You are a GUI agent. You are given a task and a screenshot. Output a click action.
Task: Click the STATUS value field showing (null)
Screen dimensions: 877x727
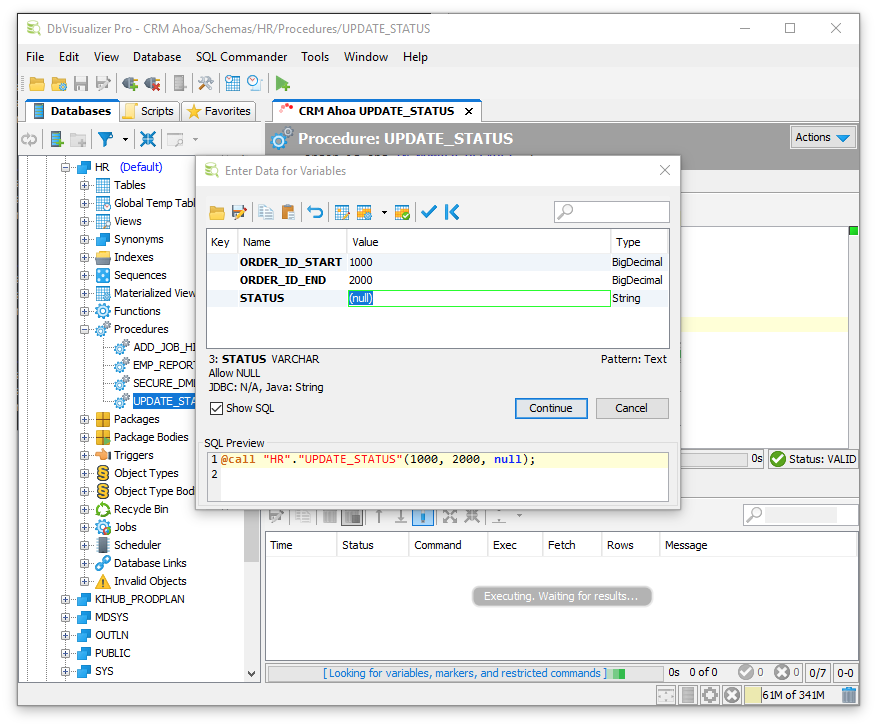point(478,298)
